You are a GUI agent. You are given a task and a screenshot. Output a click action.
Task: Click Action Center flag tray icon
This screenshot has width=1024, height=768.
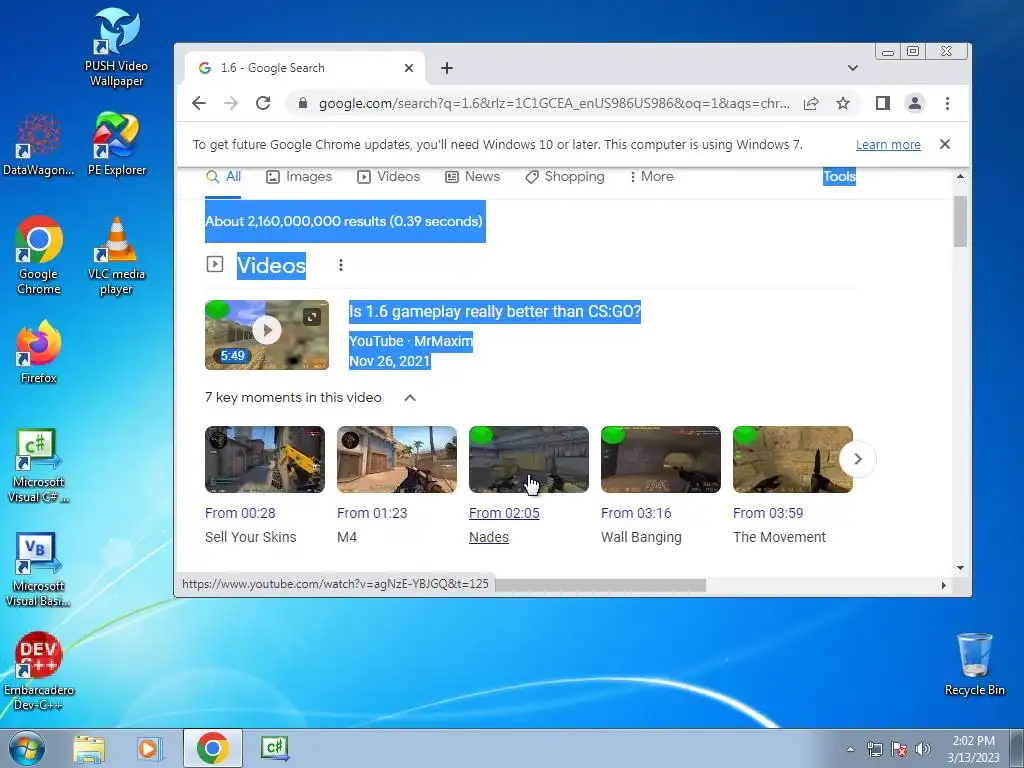point(899,749)
